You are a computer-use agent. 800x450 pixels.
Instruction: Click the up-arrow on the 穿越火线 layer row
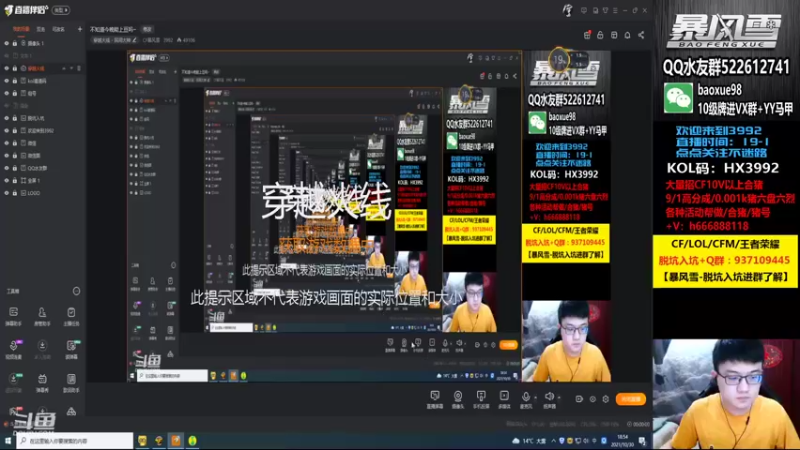point(64,68)
